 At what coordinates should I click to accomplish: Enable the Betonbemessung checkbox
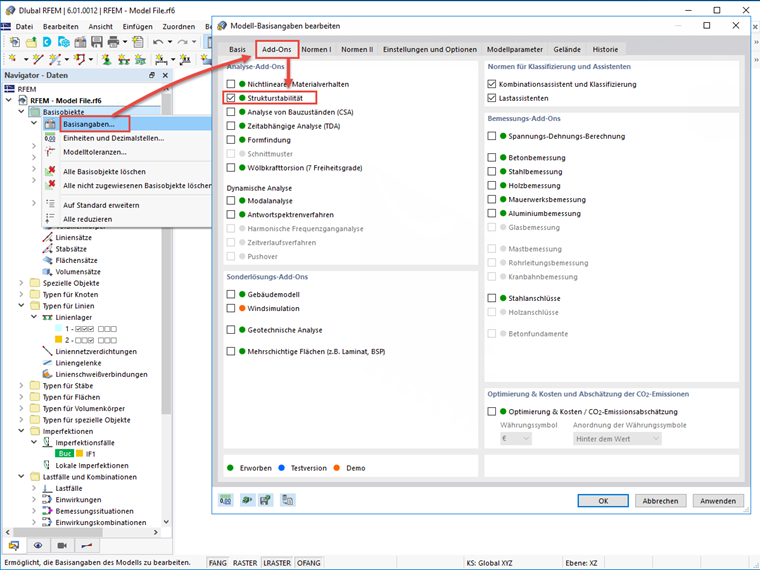point(491,158)
